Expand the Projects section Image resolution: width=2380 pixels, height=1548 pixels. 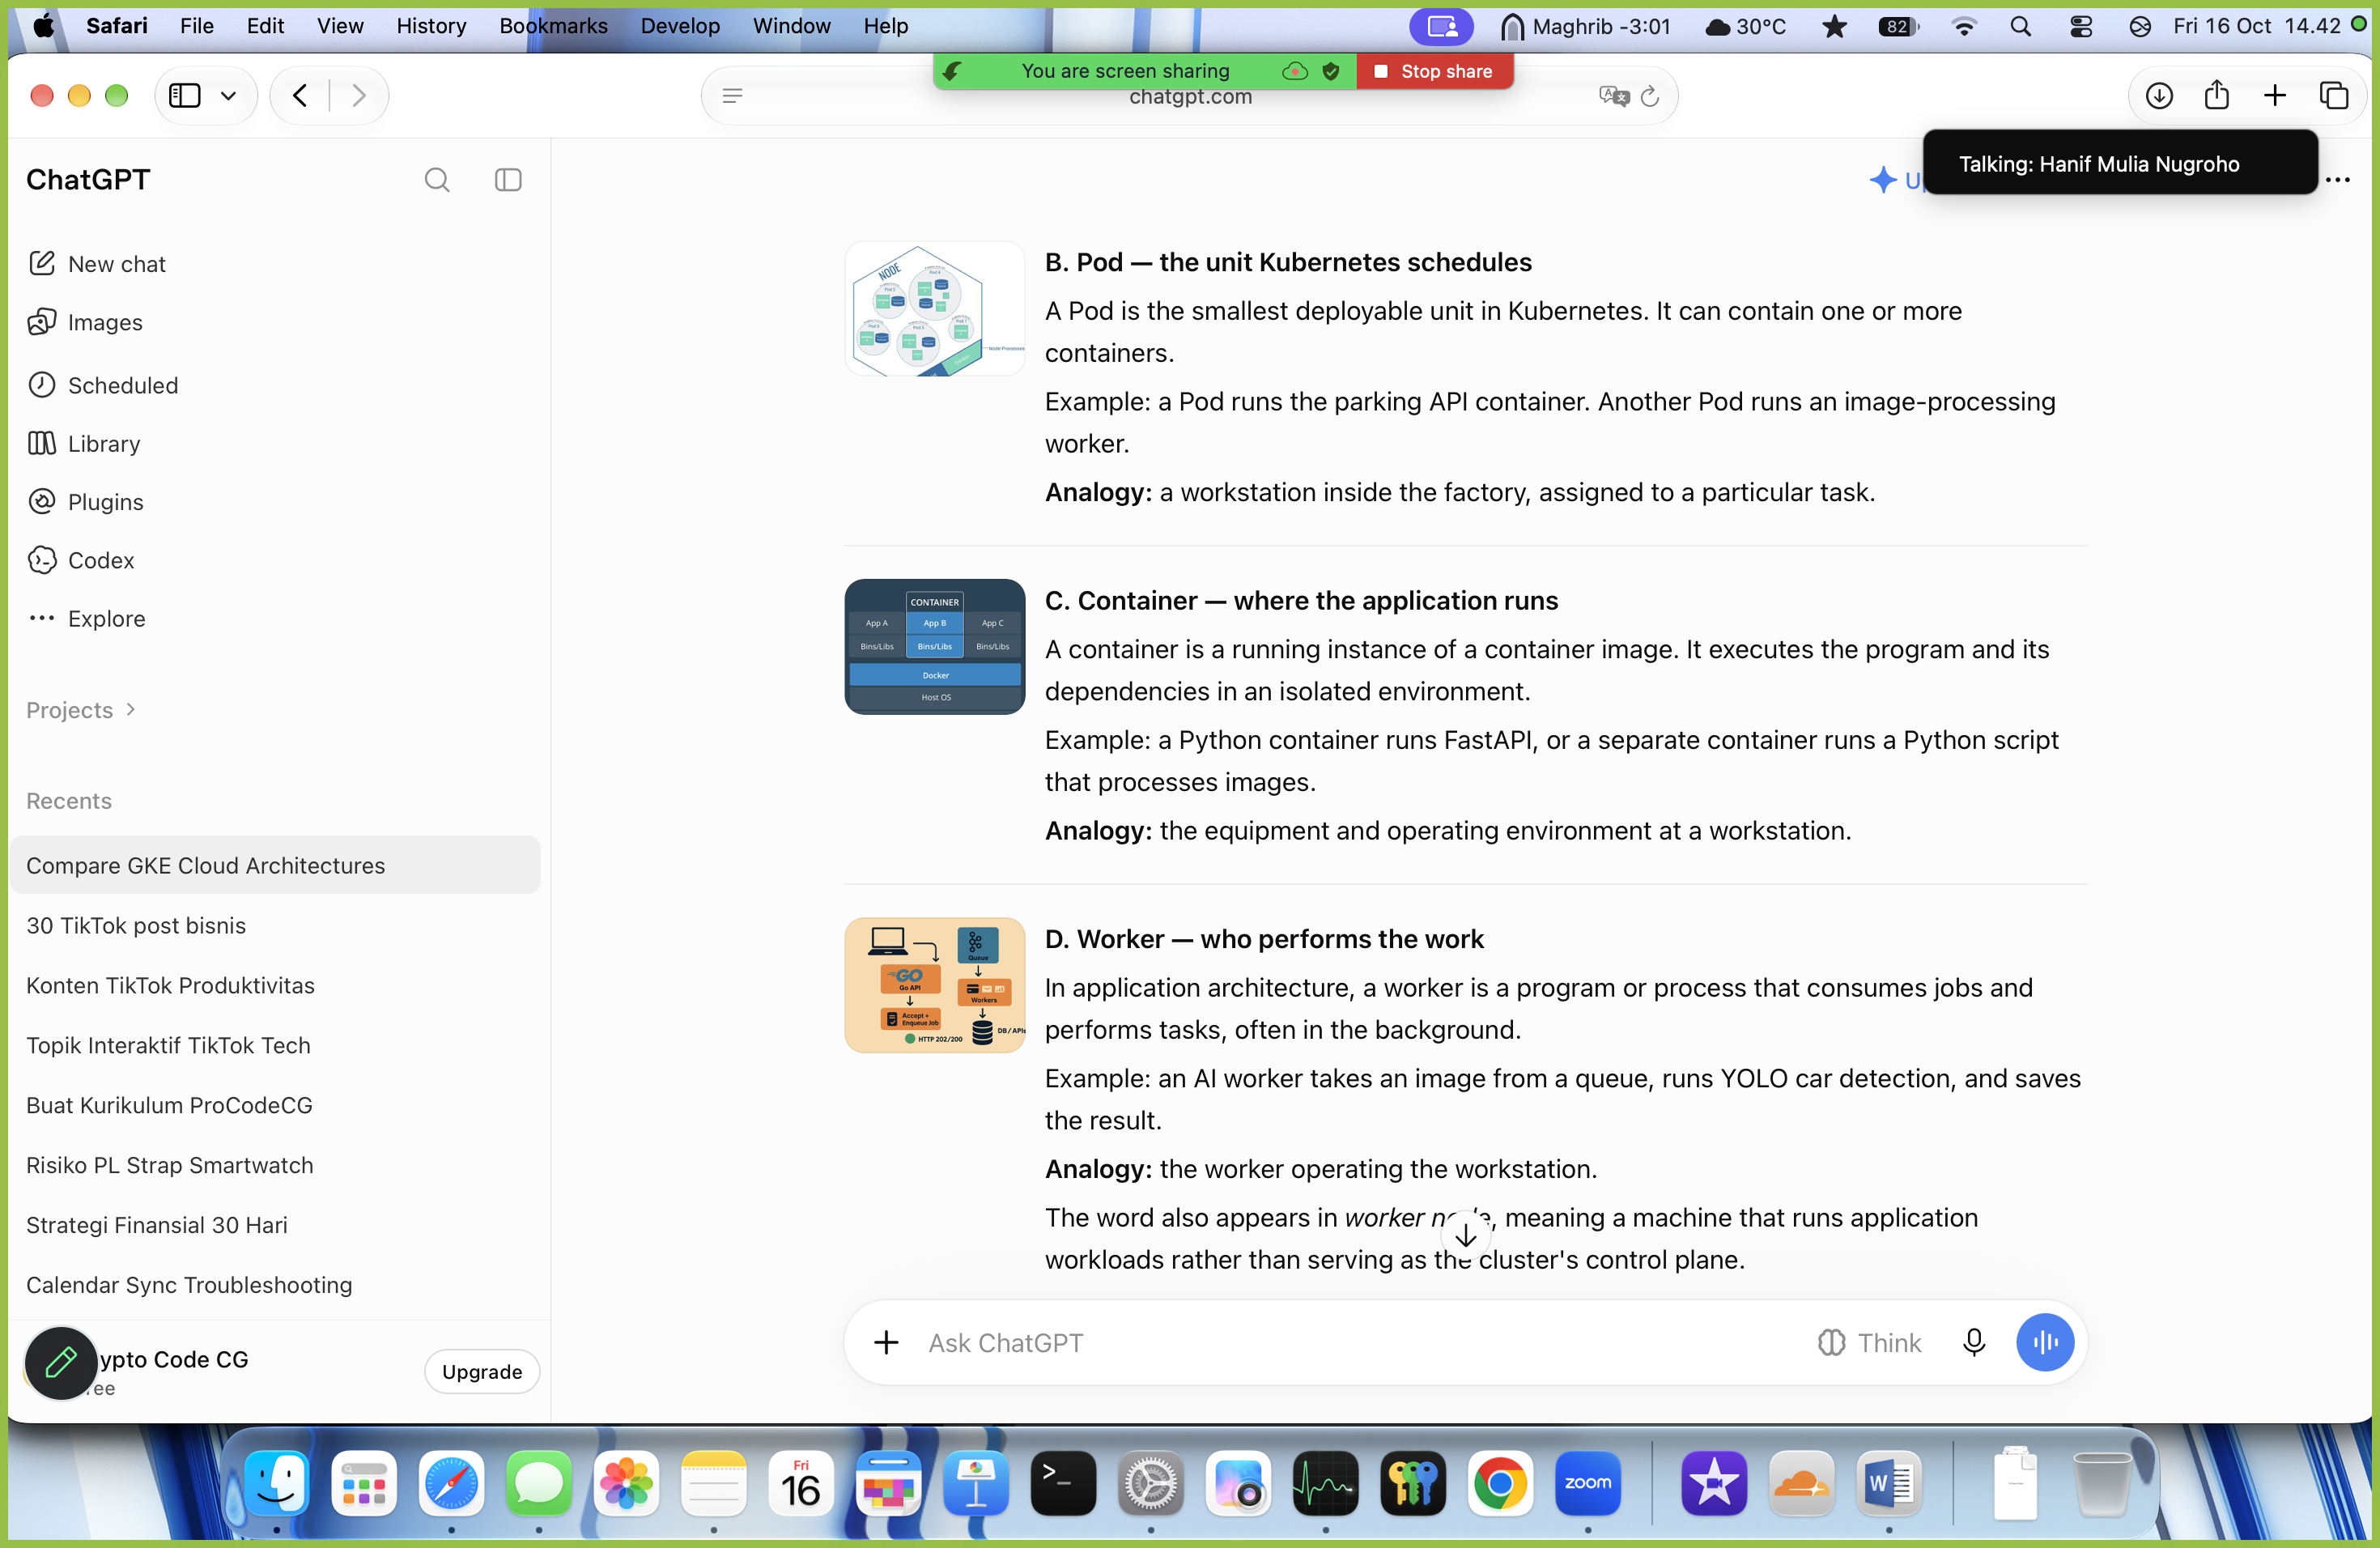click(x=81, y=710)
